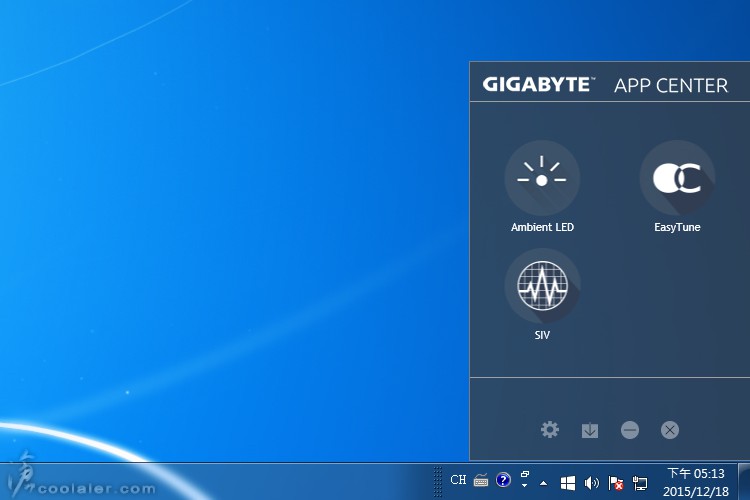This screenshot has height=500, width=750.
Task: Click the CH language indicator in taskbar
Action: tap(458, 479)
